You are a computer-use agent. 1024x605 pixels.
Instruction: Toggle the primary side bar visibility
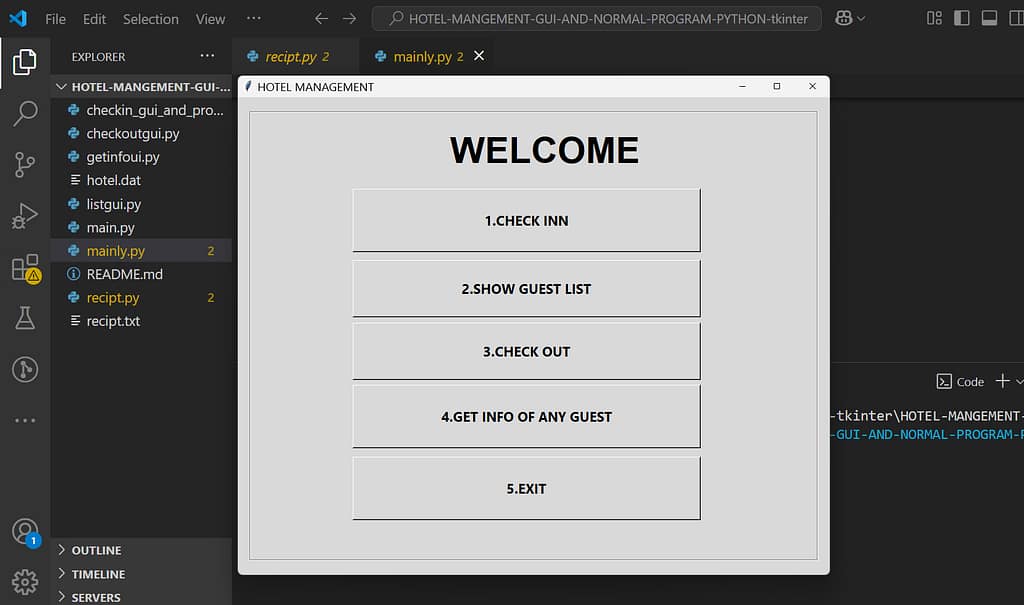961,17
